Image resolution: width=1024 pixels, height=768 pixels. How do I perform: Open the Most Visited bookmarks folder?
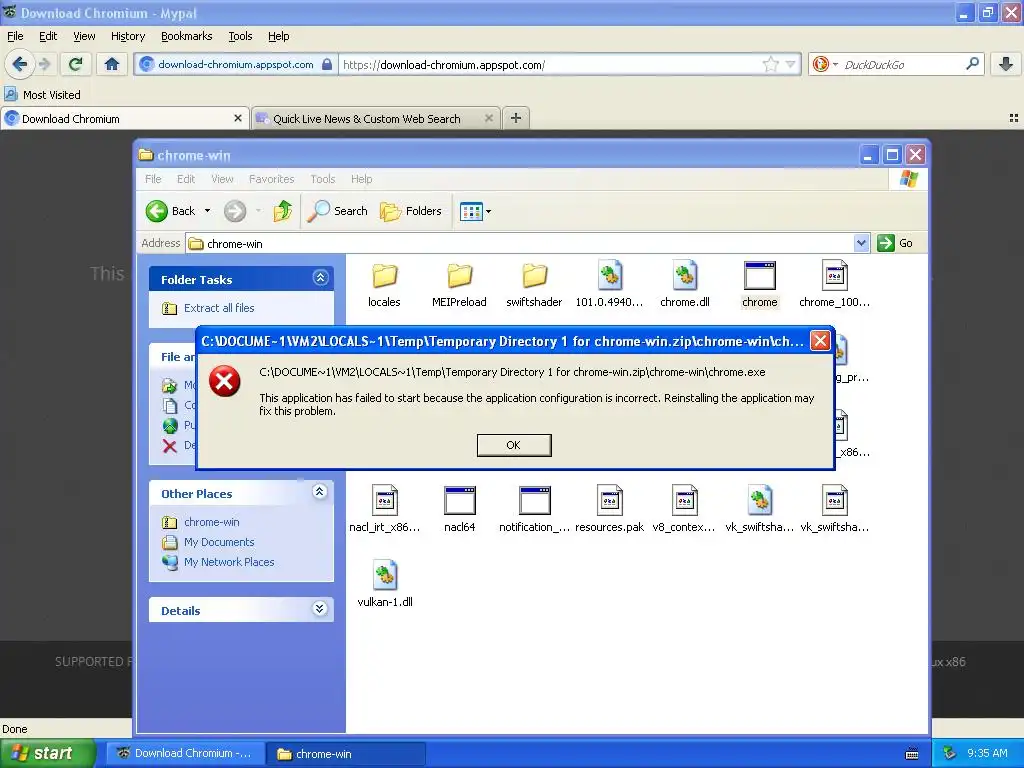43,95
